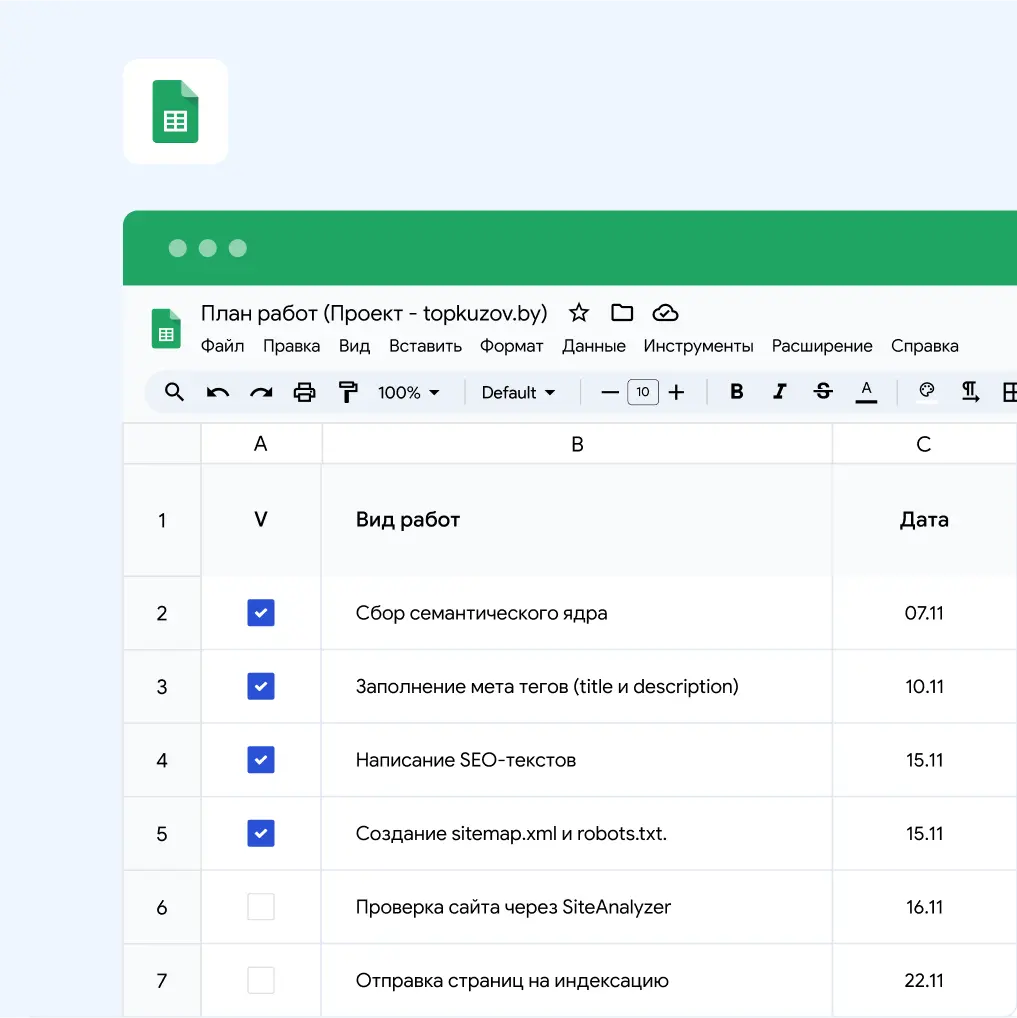Screen dimensions: 1017x1018
Task: Open the zoom level dropdown
Action: (408, 392)
